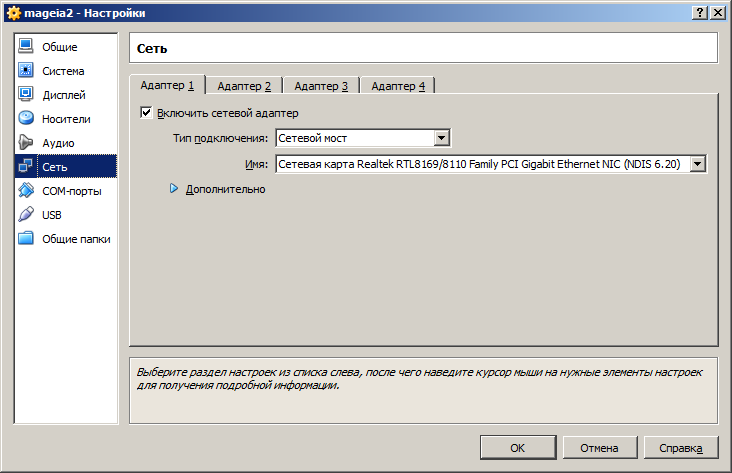Click the title bar question mark help

point(700,11)
